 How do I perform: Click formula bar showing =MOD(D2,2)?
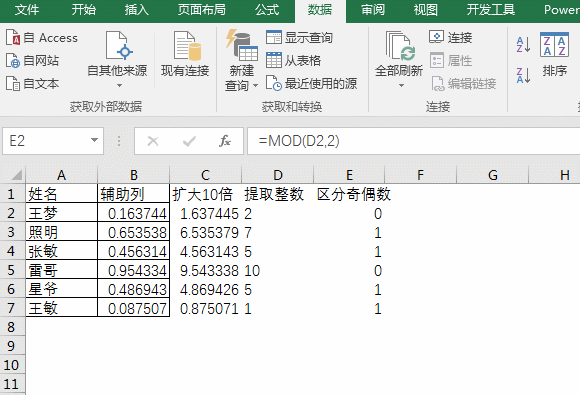click(x=414, y=141)
